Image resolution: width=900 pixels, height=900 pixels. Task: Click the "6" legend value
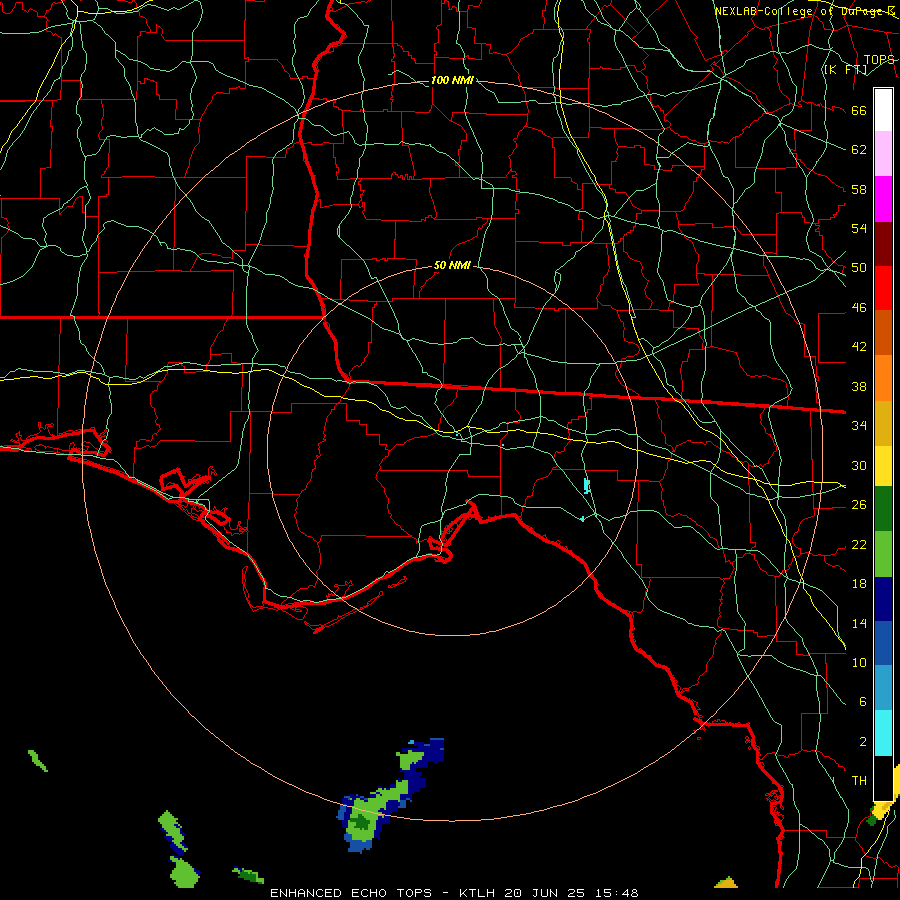coord(862,702)
